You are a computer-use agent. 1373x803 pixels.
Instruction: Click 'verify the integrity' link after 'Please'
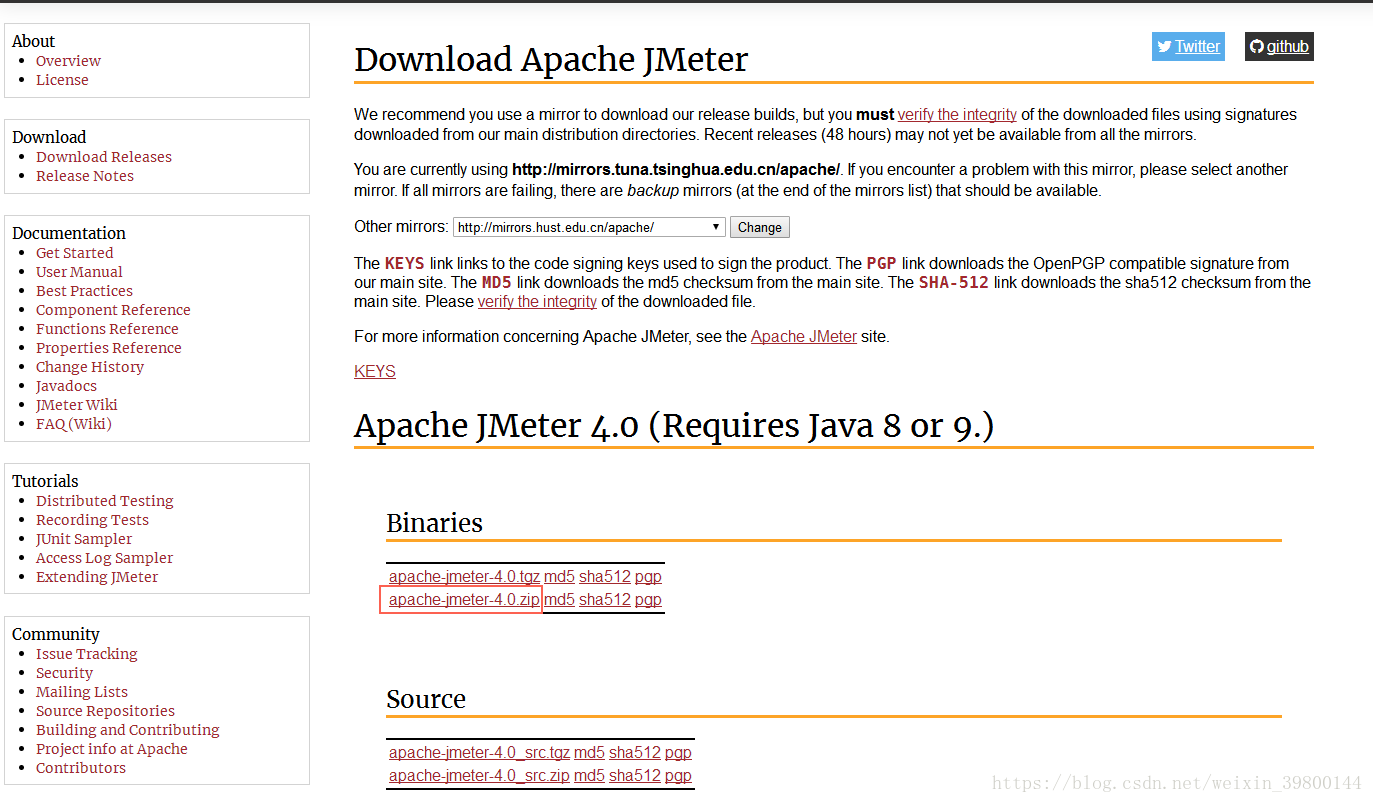tap(537, 302)
